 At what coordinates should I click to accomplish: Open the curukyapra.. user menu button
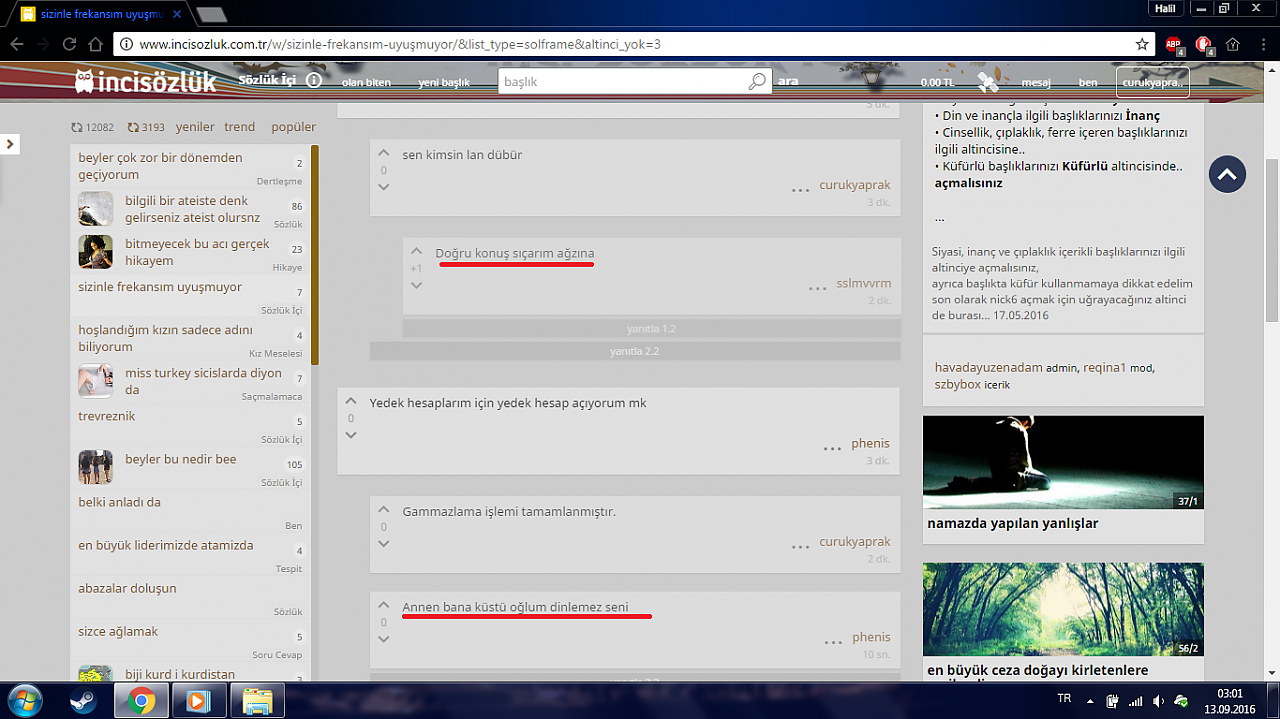pyautogui.click(x=1153, y=82)
